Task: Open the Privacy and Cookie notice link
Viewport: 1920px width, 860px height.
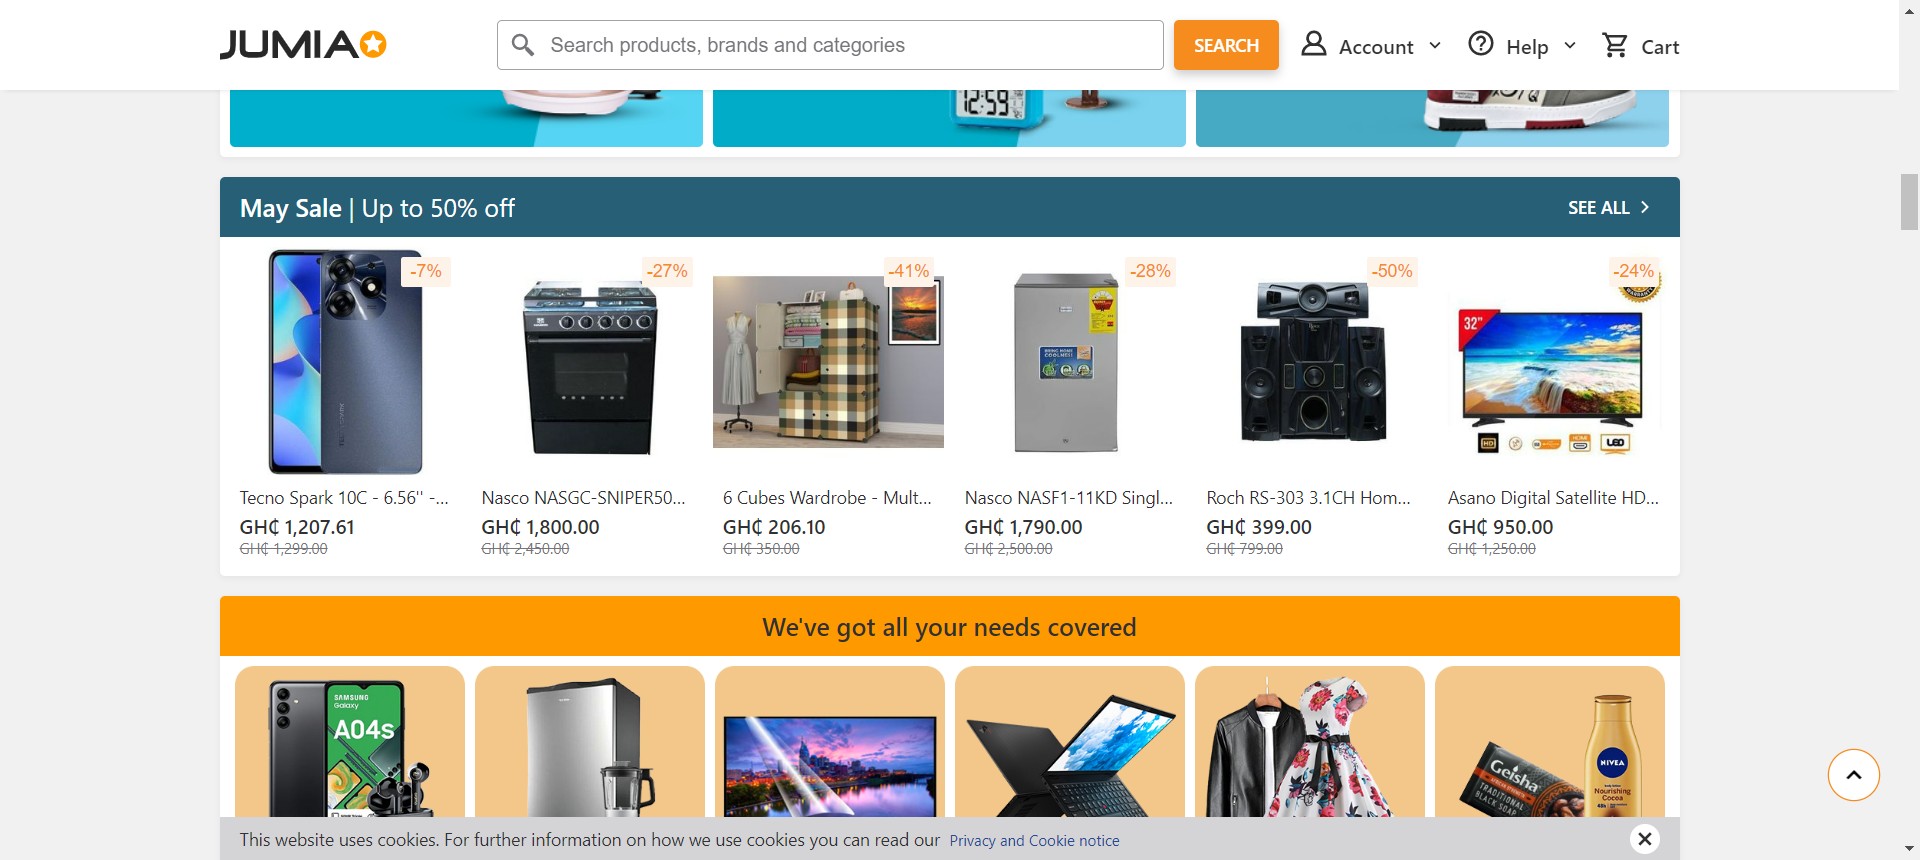Action: (1034, 841)
